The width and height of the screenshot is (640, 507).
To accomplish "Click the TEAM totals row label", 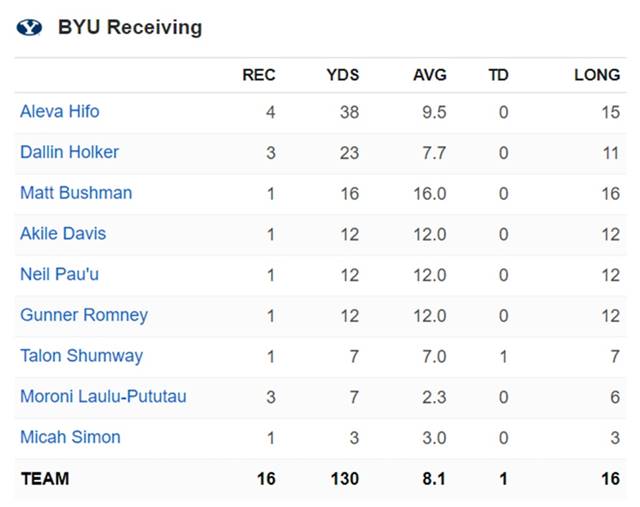I will click(45, 479).
